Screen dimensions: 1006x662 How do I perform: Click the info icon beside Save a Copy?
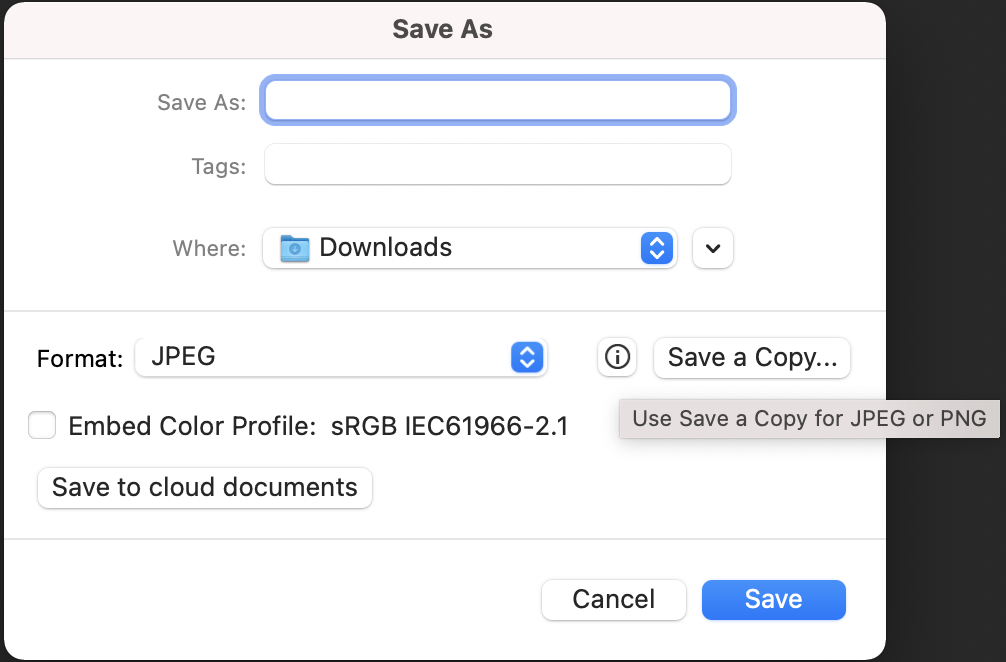[617, 357]
